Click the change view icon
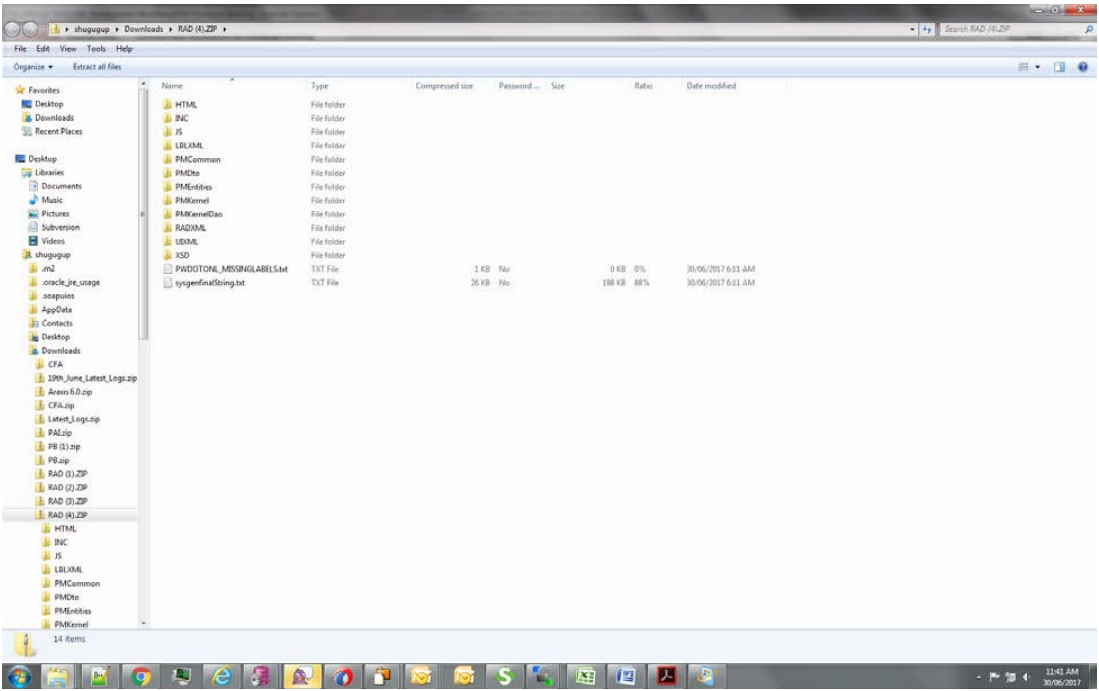The height and width of the screenshot is (691, 1099). pos(1023,67)
